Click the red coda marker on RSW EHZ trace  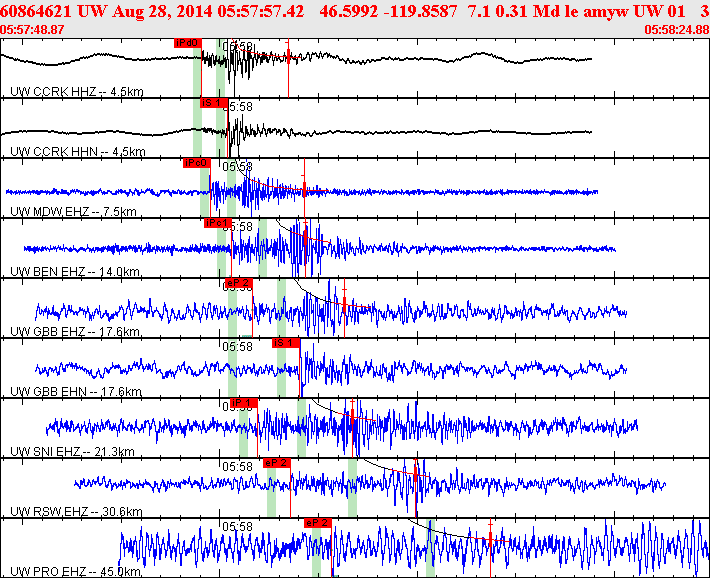416,474
